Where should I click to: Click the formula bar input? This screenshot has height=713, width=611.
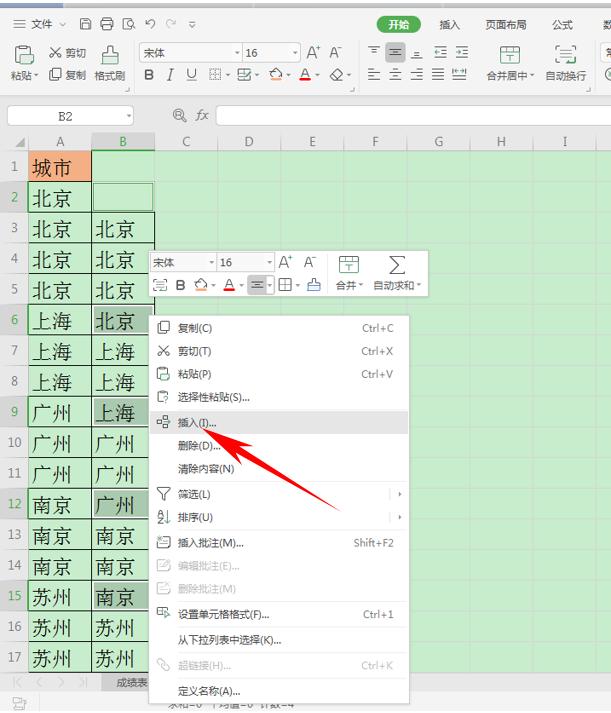[413, 115]
